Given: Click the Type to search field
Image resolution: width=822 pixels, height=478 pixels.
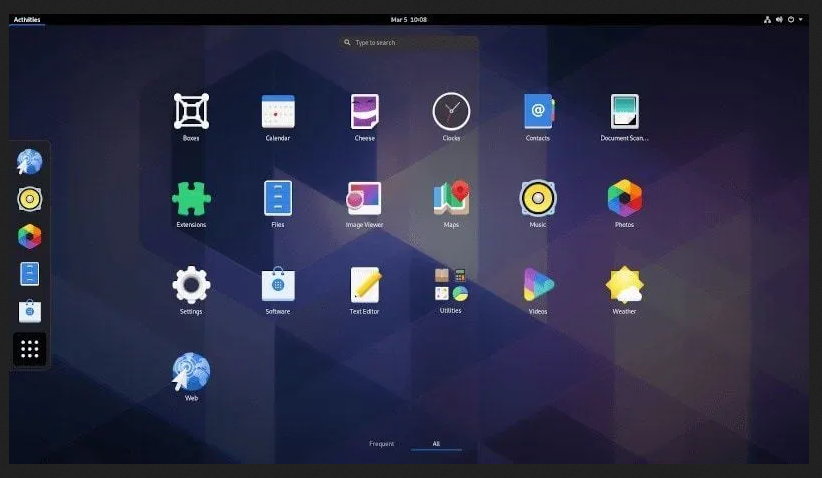Looking at the screenshot, I should (408, 42).
